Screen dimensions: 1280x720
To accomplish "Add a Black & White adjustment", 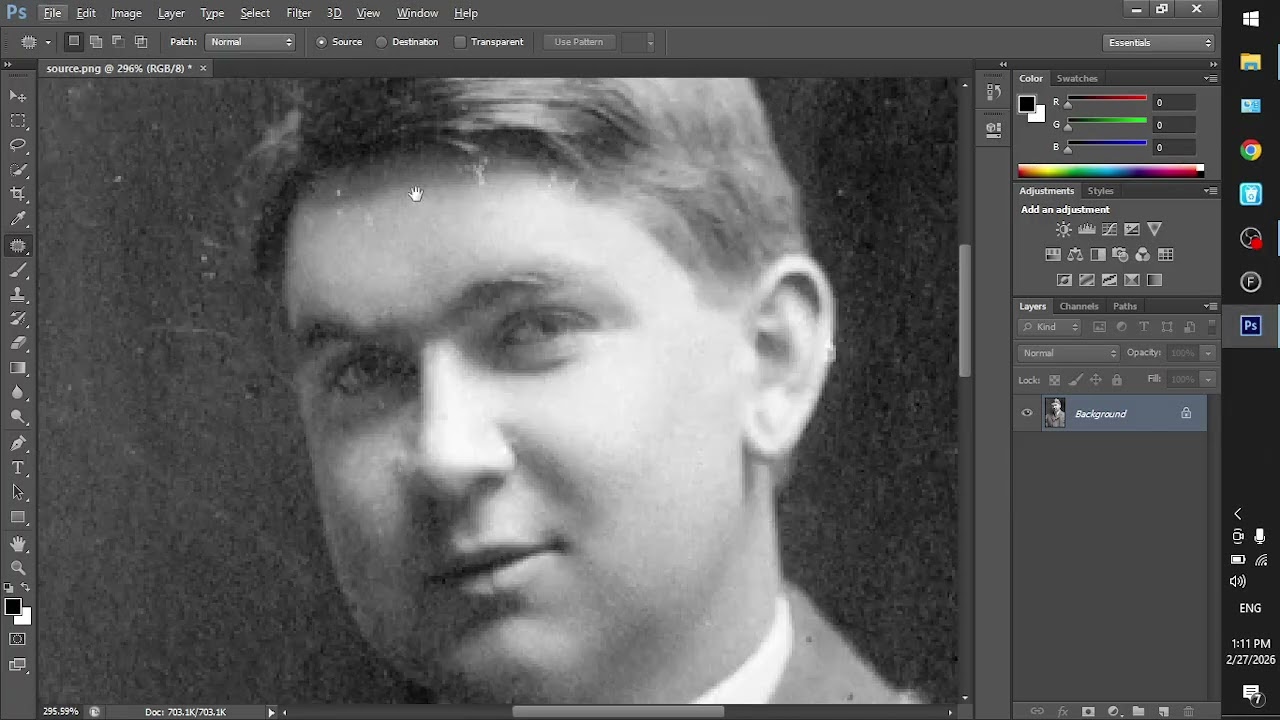I will [1098, 255].
